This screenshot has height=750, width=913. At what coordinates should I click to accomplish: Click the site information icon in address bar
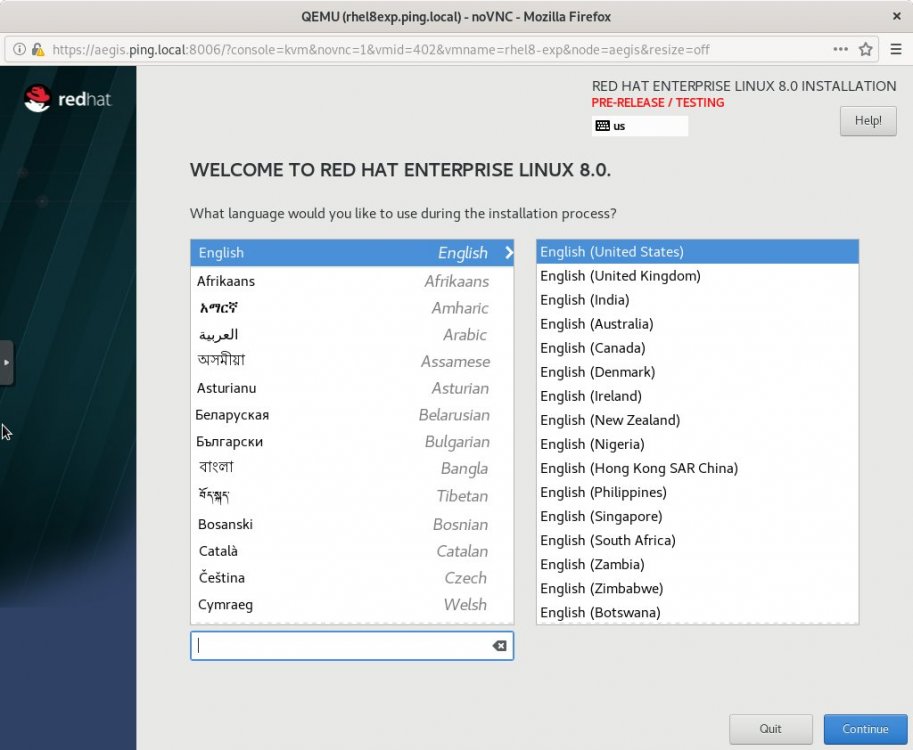[19, 49]
